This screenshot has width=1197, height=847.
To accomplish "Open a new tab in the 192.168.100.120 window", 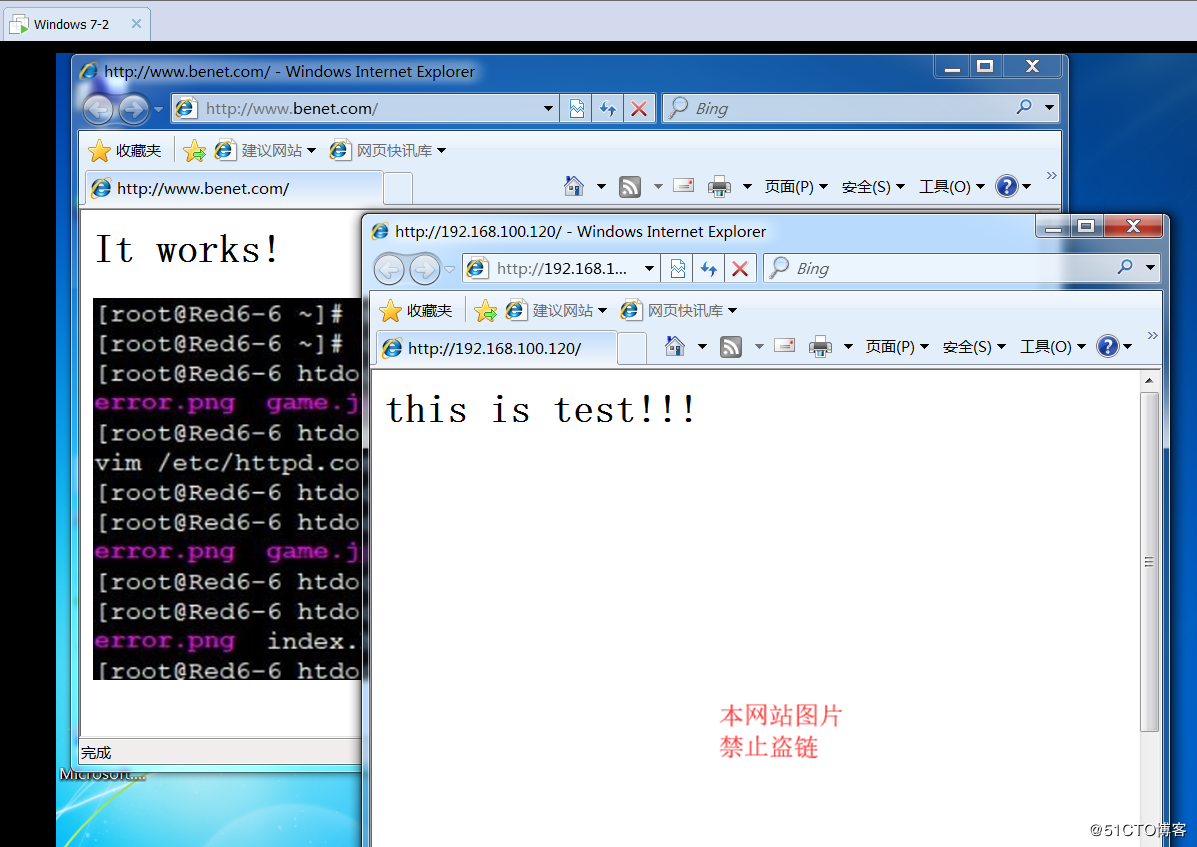I will (x=632, y=349).
